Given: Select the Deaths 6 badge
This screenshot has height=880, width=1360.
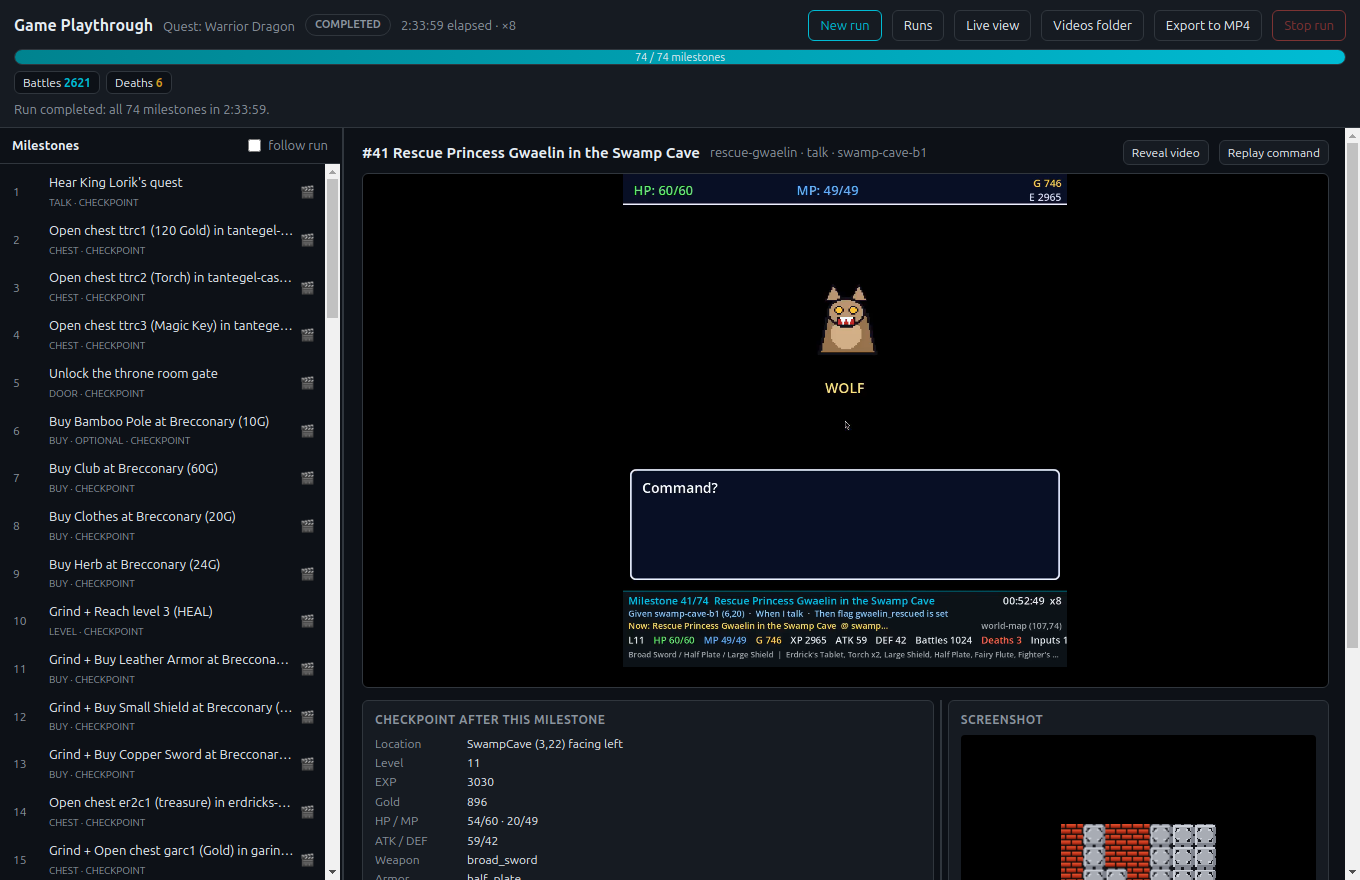Looking at the screenshot, I should pyautogui.click(x=139, y=83).
